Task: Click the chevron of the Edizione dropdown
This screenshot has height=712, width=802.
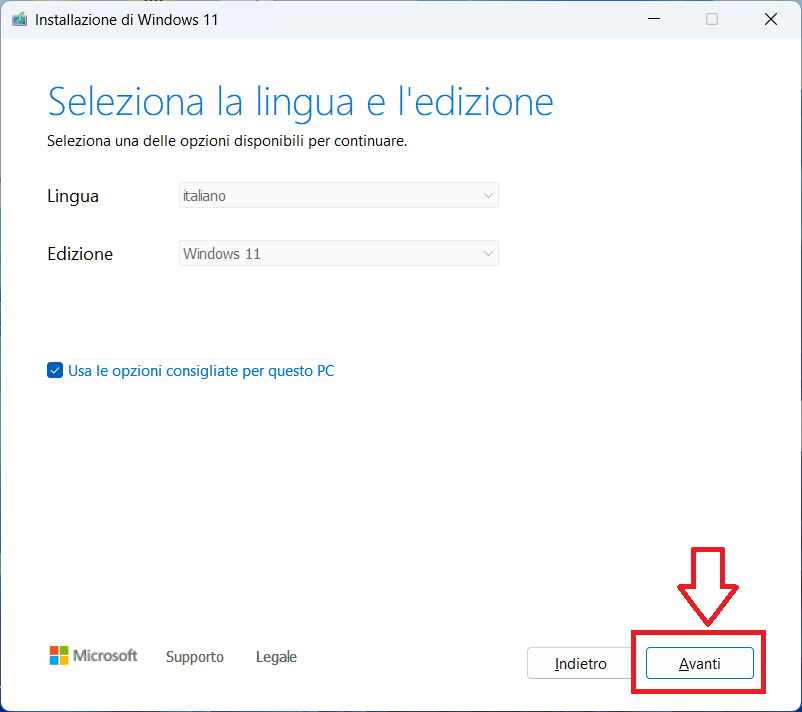Action: point(488,254)
